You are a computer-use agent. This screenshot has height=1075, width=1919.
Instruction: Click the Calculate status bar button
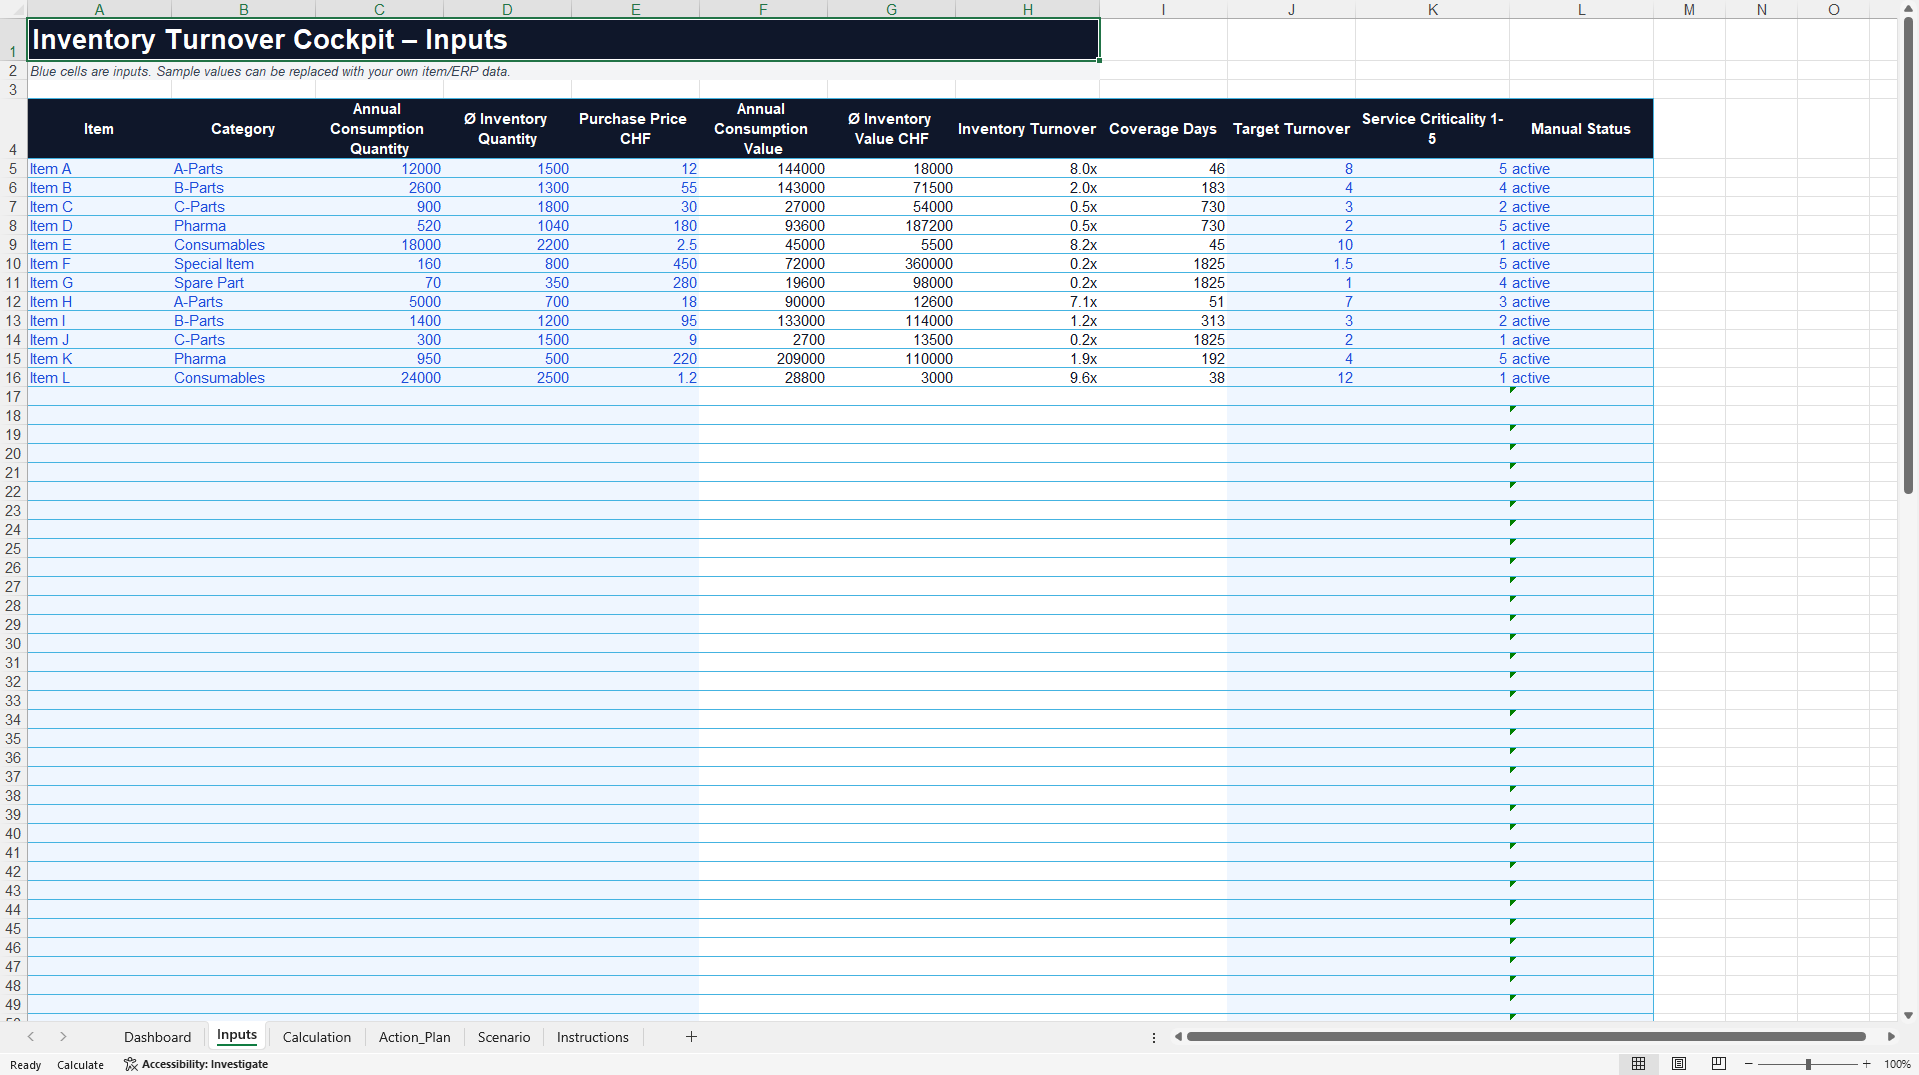pyautogui.click(x=80, y=1065)
